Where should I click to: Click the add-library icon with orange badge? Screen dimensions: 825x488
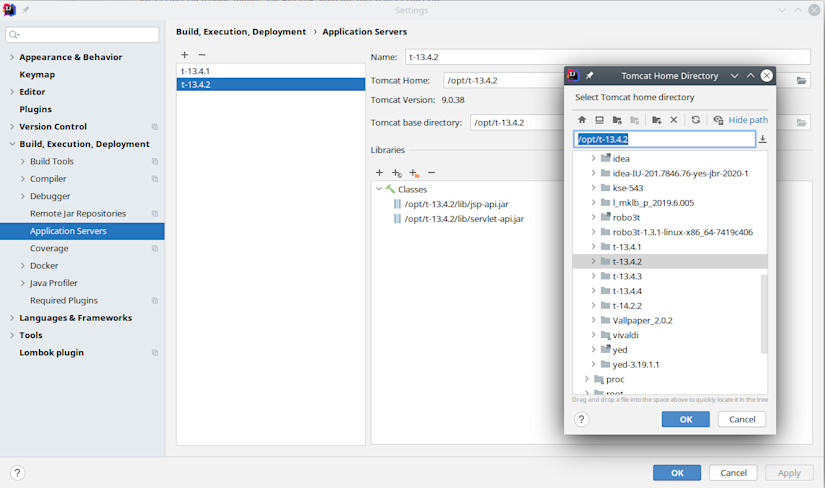click(414, 173)
